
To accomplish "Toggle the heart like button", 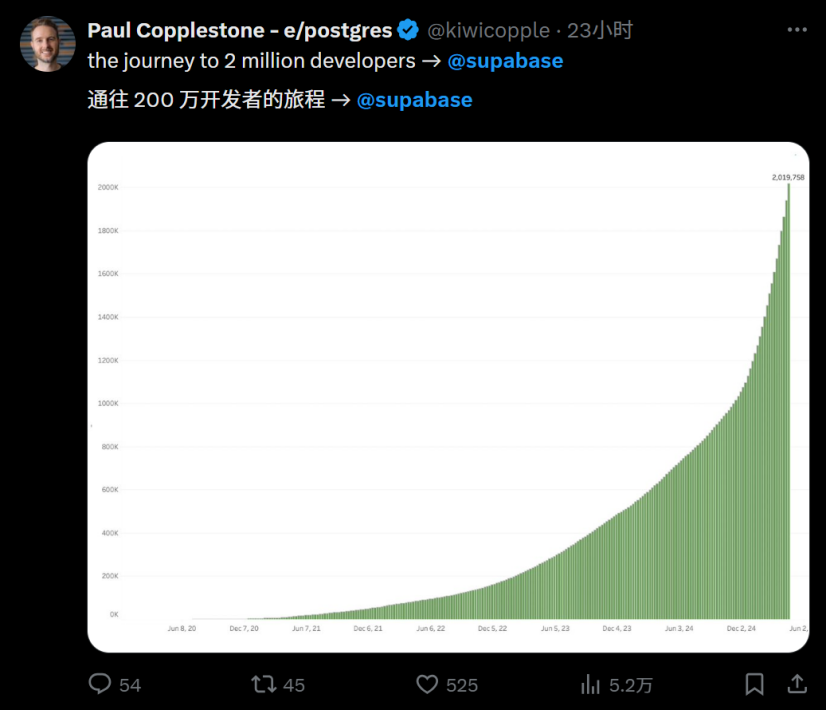I will pos(427,684).
